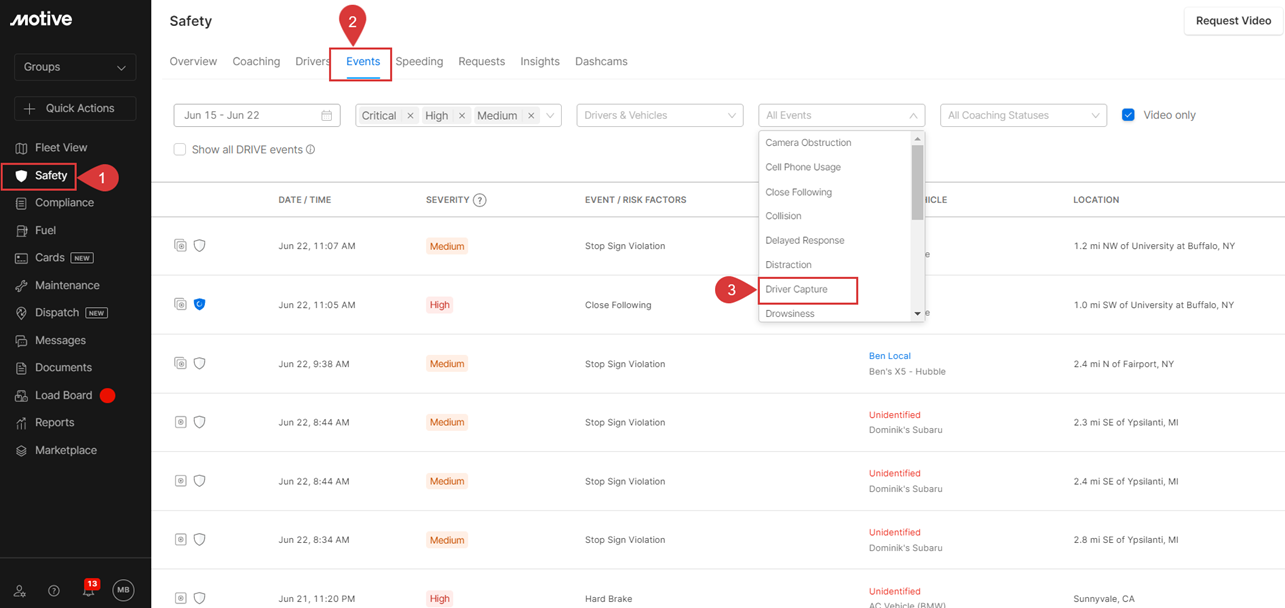Open All Coaching Statuses dropdown
Image resolution: width=1285 pixels, height=608 pixels.
tap(1023, 116)
